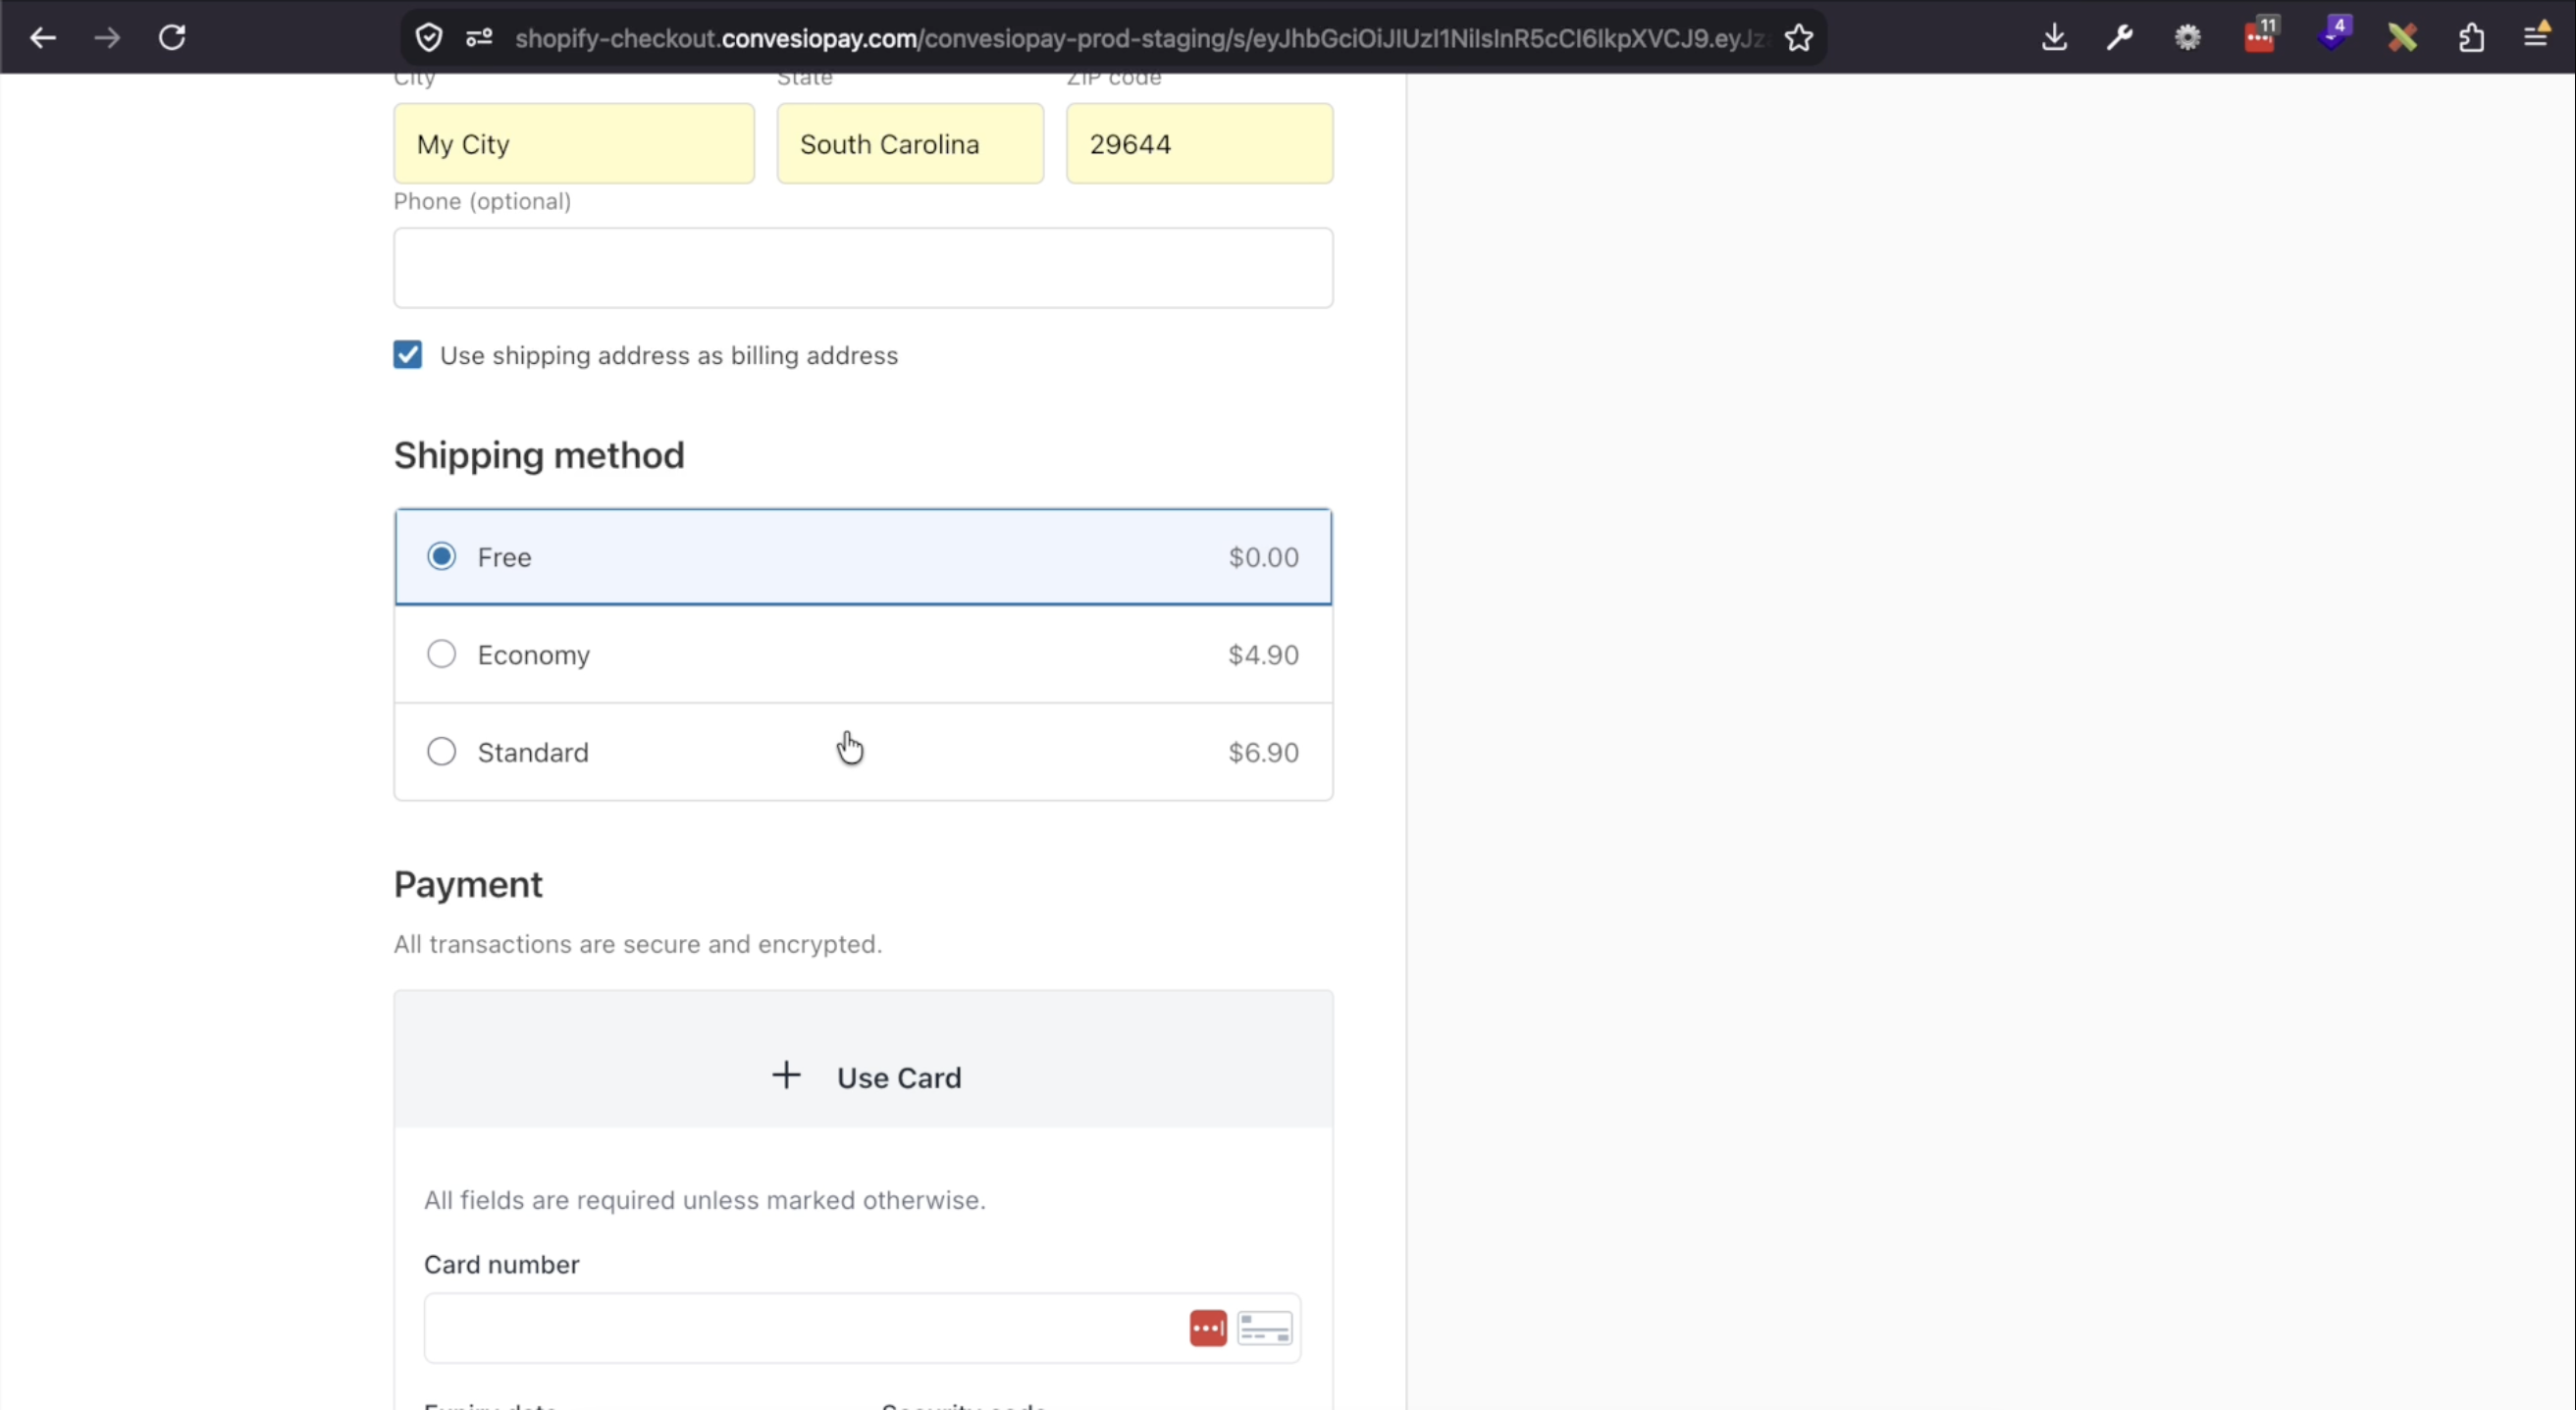Click 'All transactions are secure and encrypted.' text

tap(638, 944)
